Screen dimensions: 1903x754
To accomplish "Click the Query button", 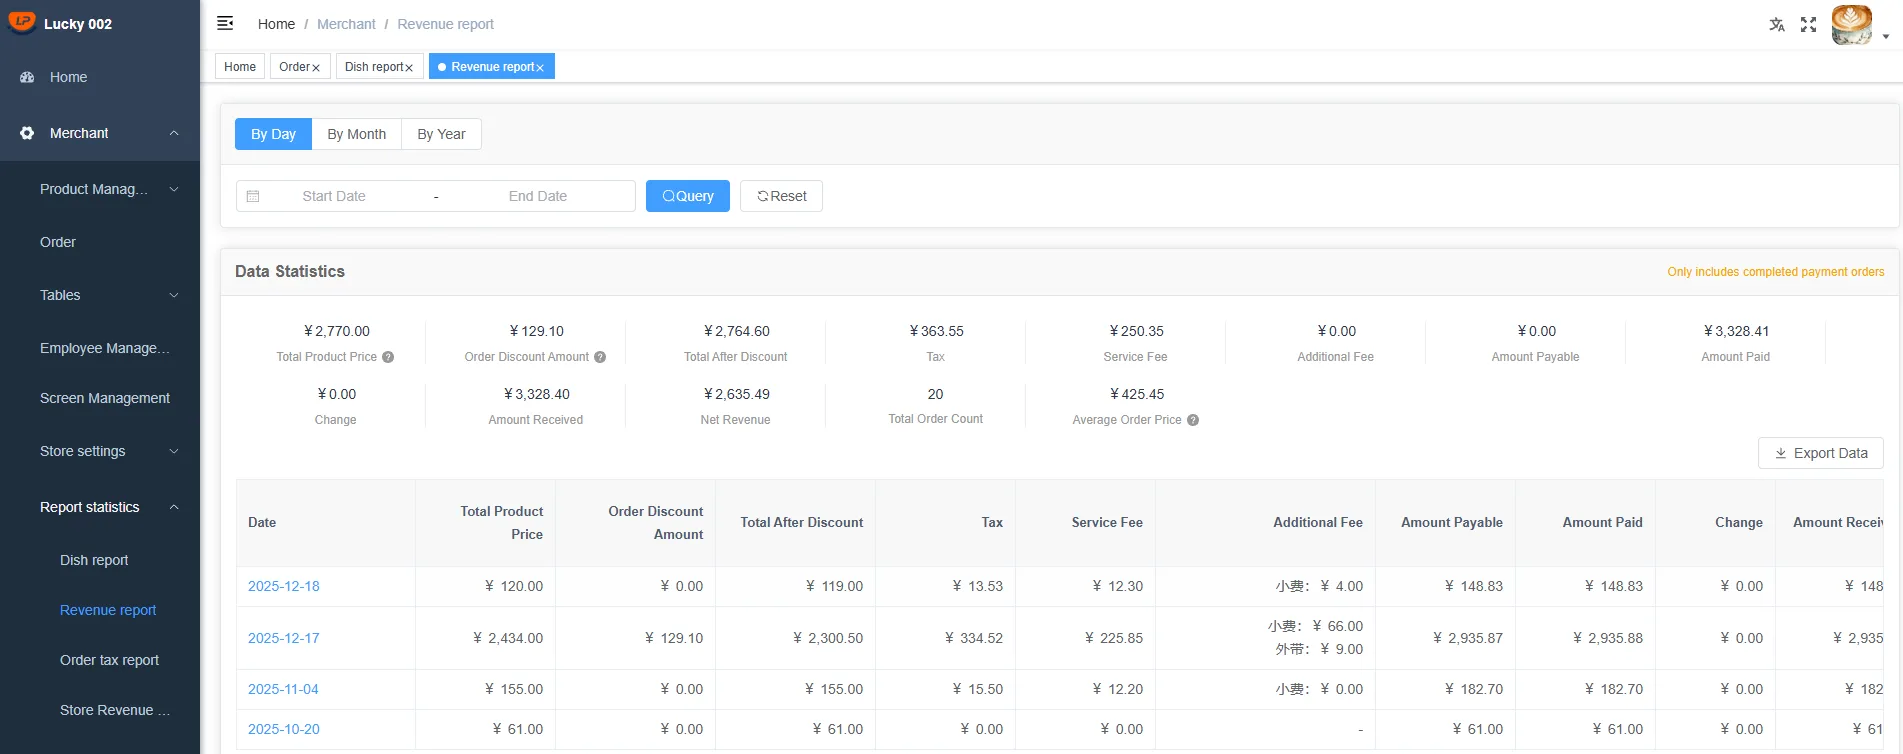I will pos(688,196).
